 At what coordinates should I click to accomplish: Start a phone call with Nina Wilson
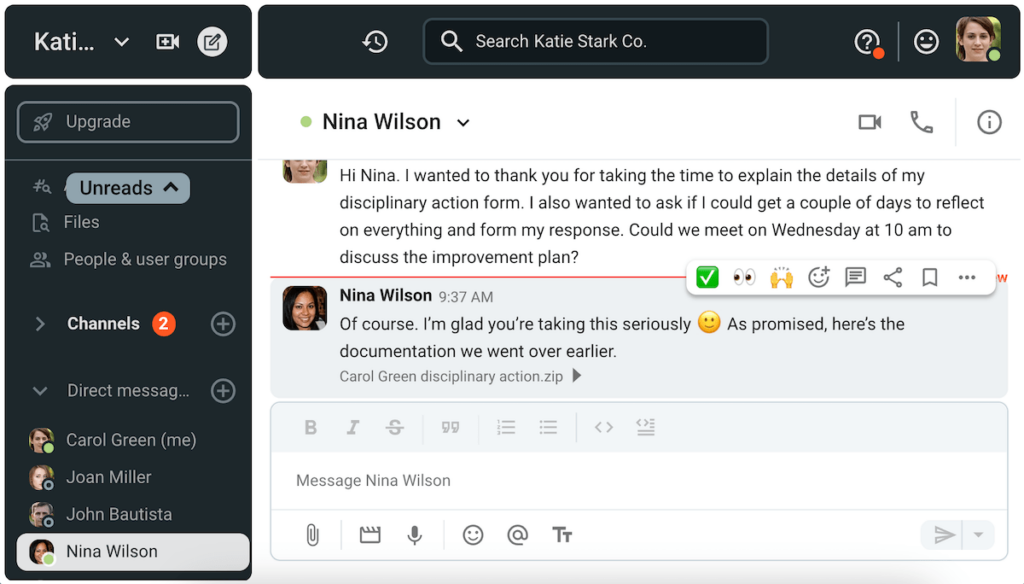click(921, 122)
